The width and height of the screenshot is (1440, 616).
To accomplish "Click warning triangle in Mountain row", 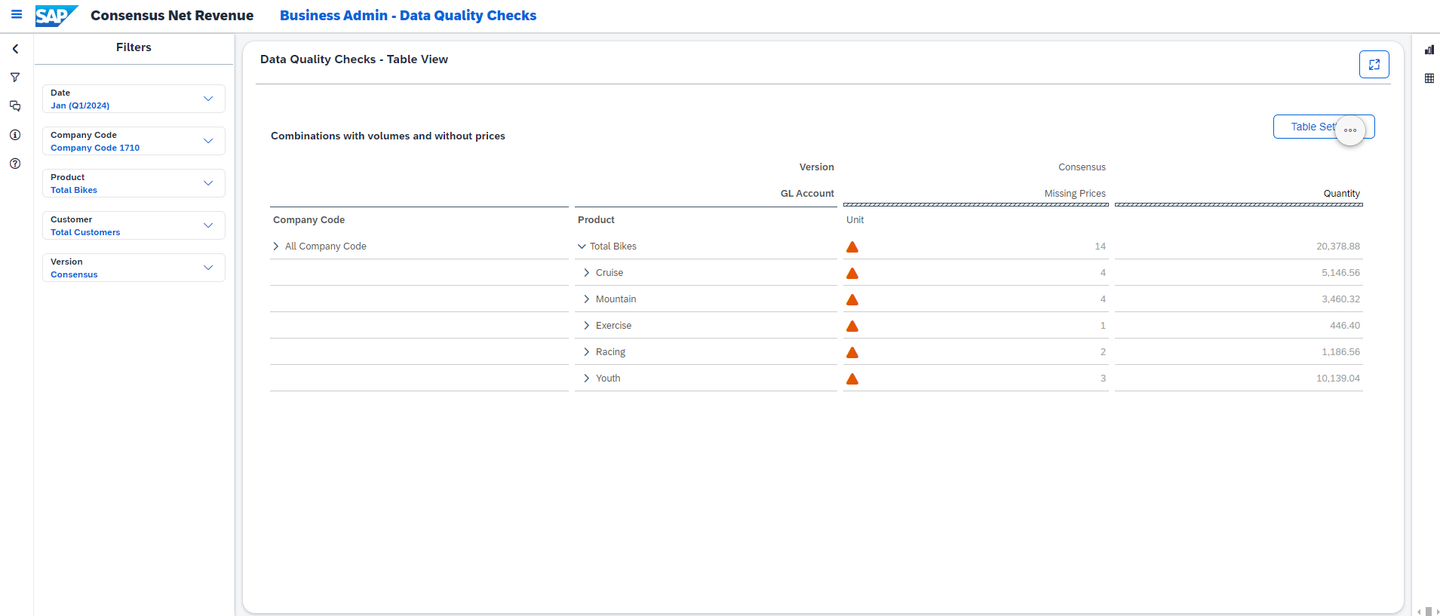I will (852, 299).
